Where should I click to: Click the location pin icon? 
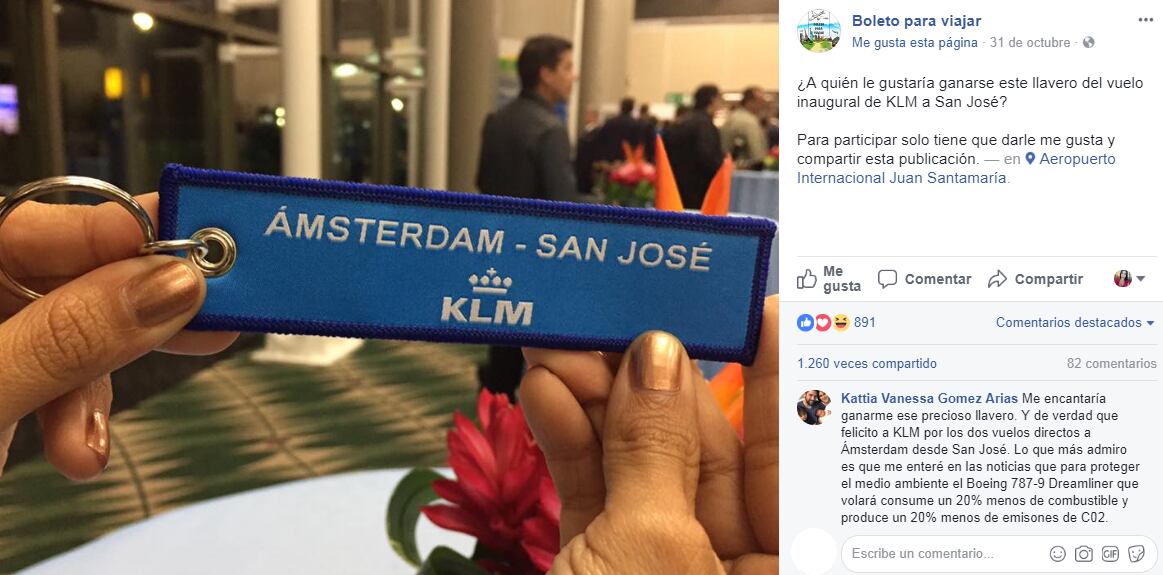[x=1030, y=159]
